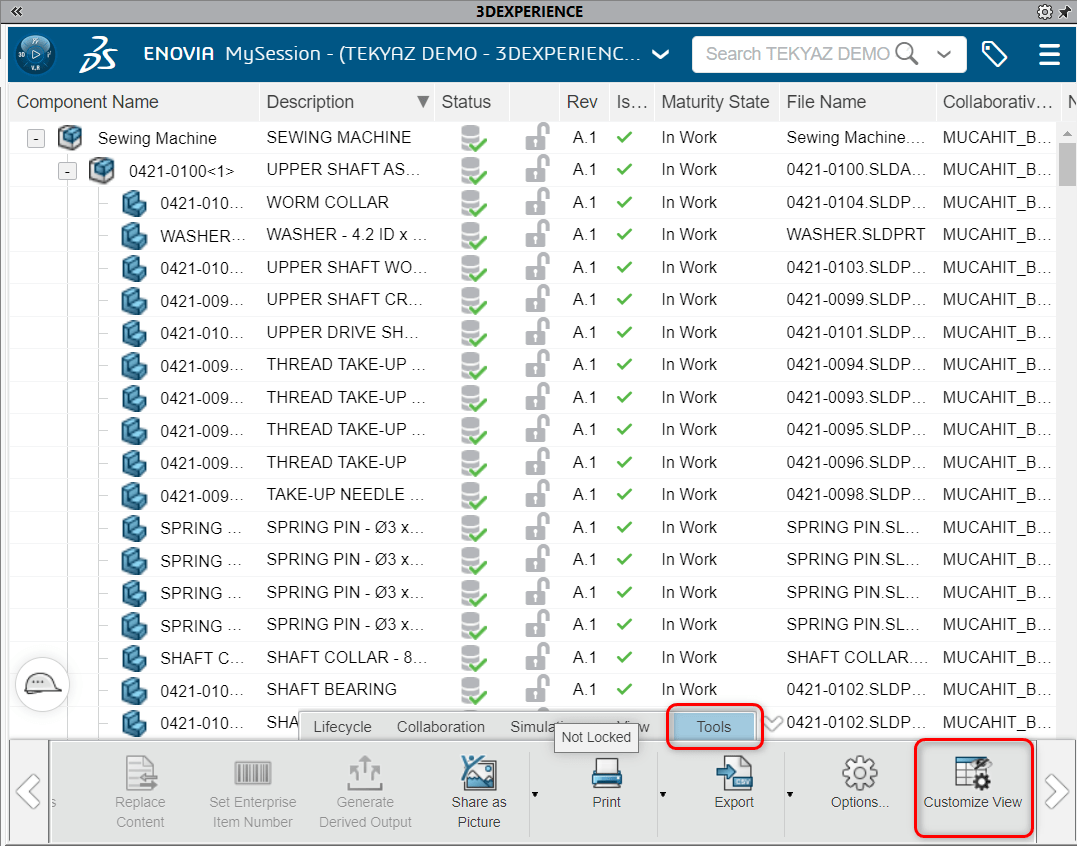This screenshot has width=1077, height=846.
Task: Switch to the Collaboration tab
Action: tap(441, 727)
